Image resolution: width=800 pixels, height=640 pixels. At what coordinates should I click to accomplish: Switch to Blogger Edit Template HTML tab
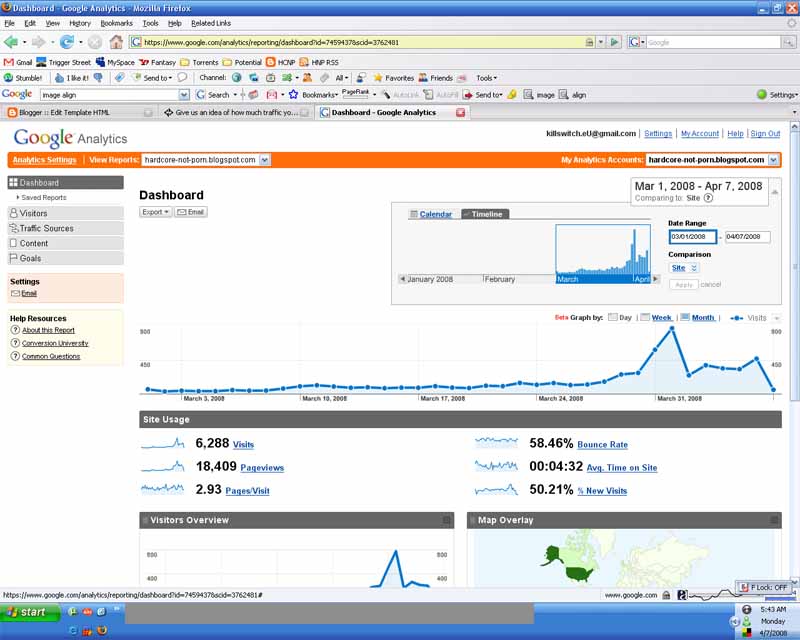(x=79, y=112)
